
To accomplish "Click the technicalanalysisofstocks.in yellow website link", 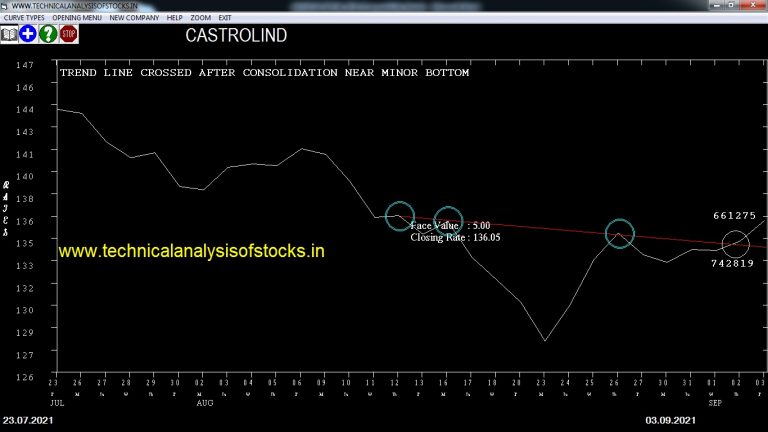I will pyautogui.click(x=192, y=251).
